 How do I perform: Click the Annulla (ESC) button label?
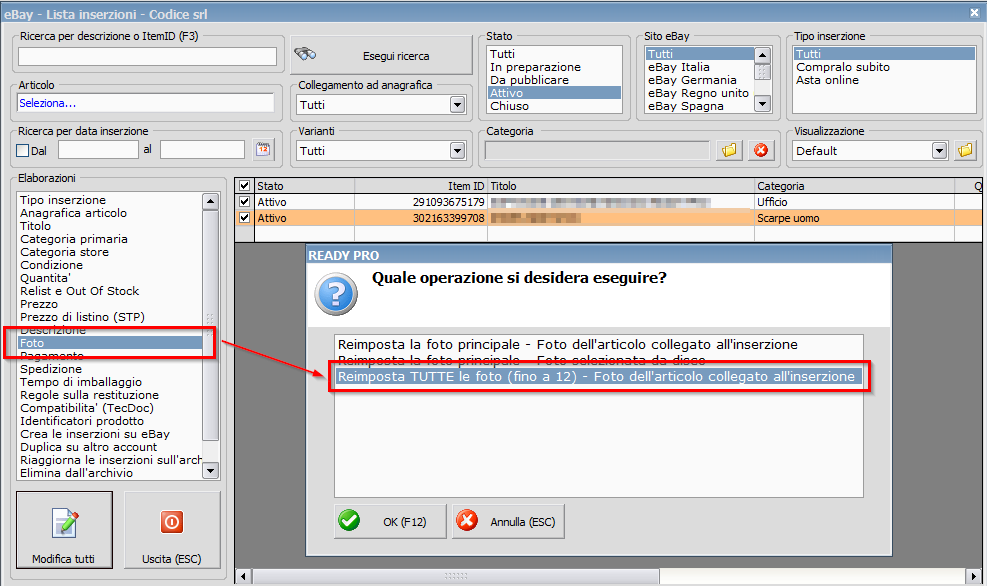coord(522,522)
